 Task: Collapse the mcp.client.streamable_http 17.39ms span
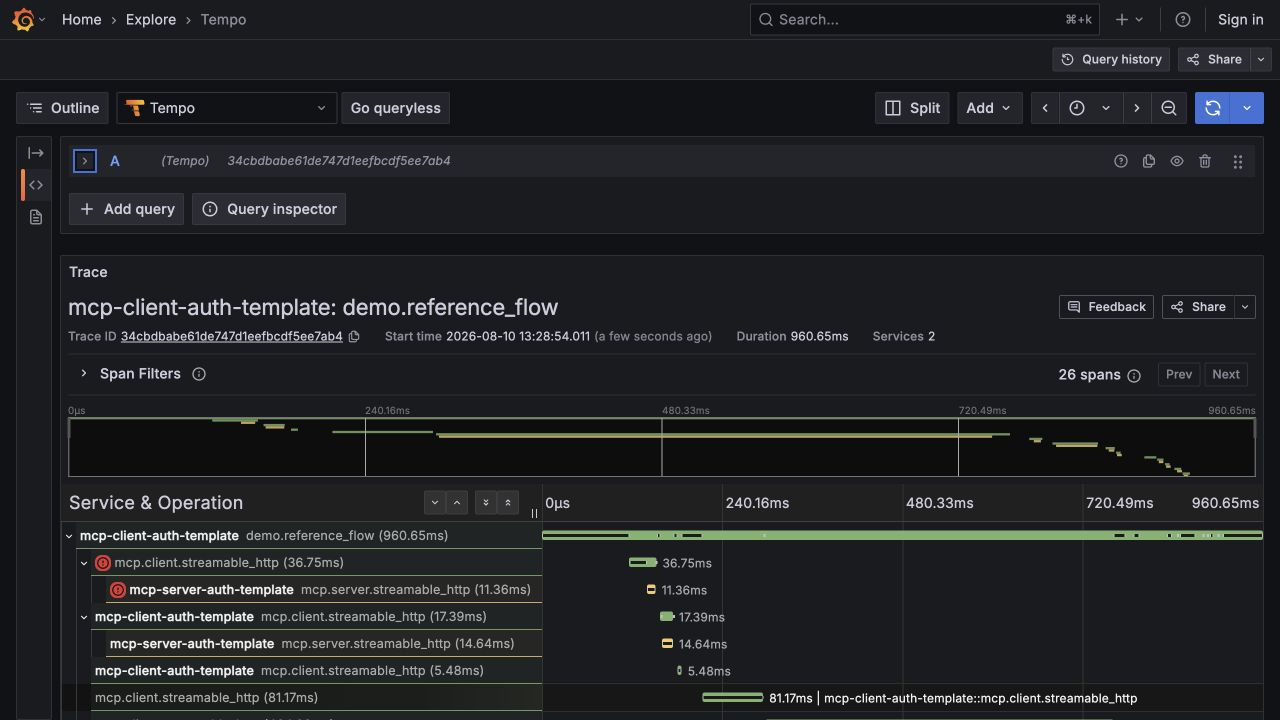(84, 617)
